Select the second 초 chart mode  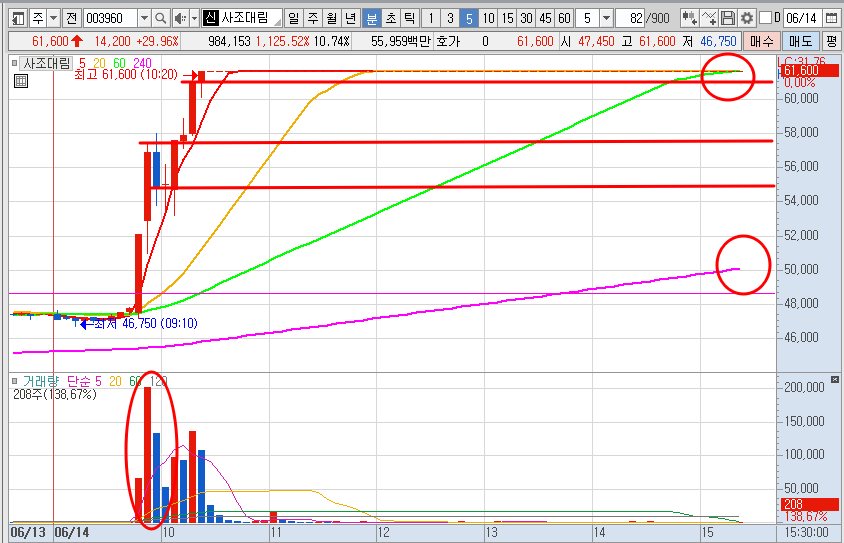click(x=391, y=18)
